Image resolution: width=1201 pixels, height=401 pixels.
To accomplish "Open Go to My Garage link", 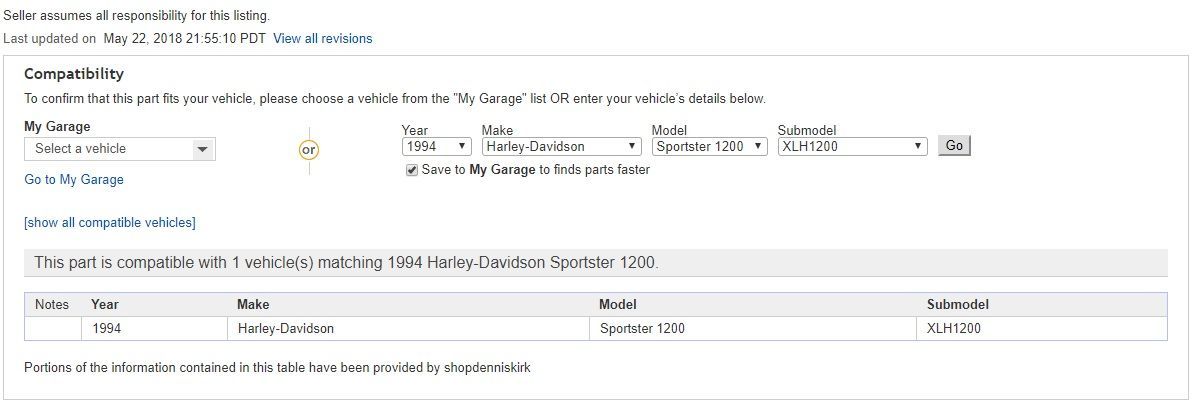I will coord(74,180).
